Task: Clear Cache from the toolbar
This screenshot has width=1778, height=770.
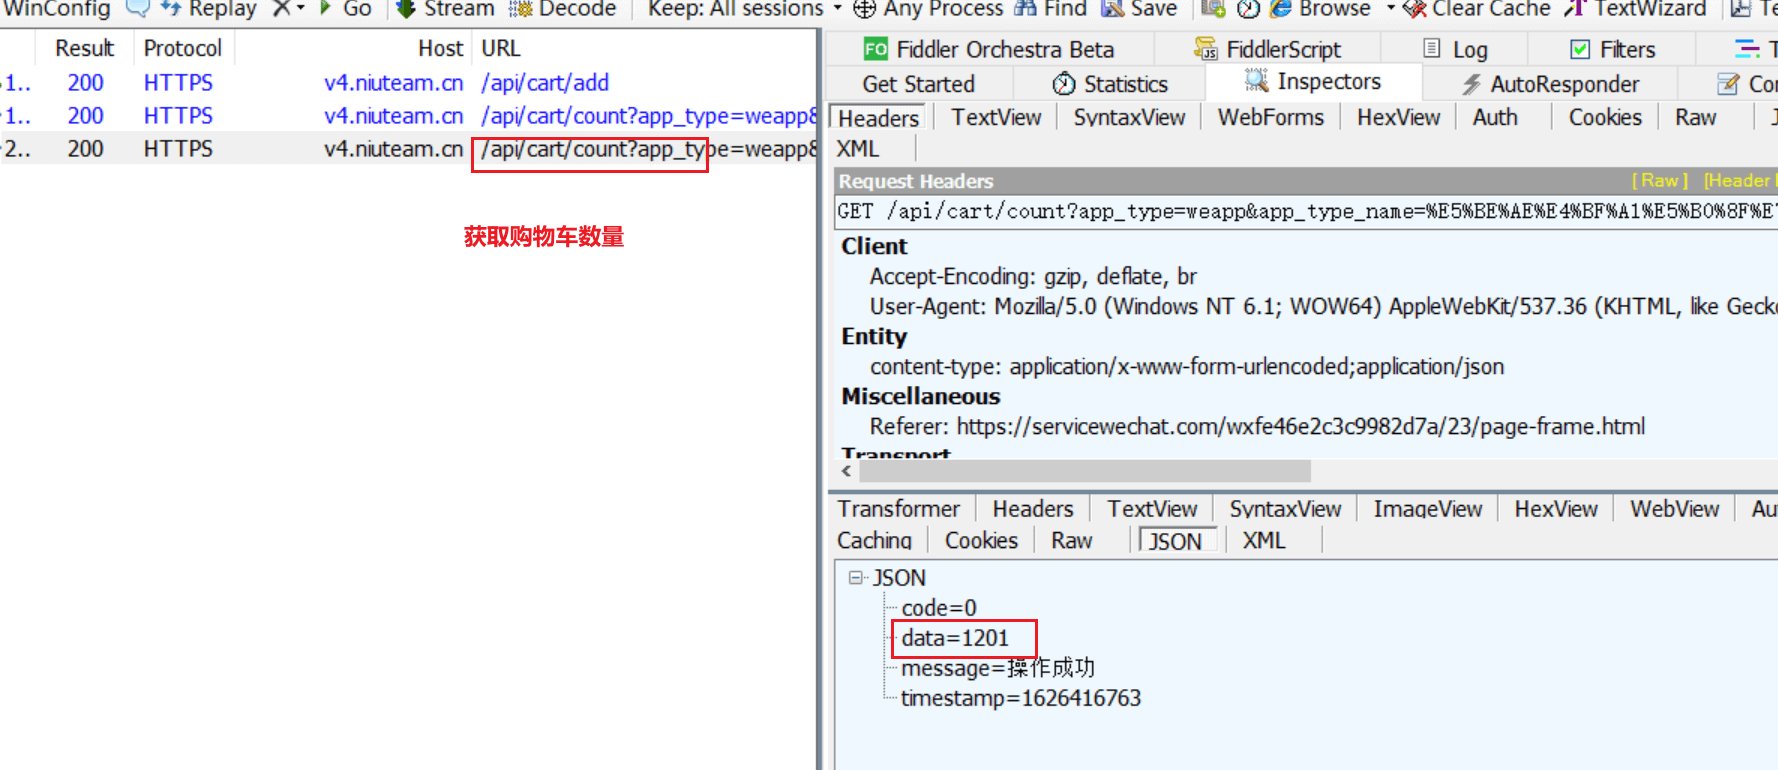Action: pos(1477,9)
